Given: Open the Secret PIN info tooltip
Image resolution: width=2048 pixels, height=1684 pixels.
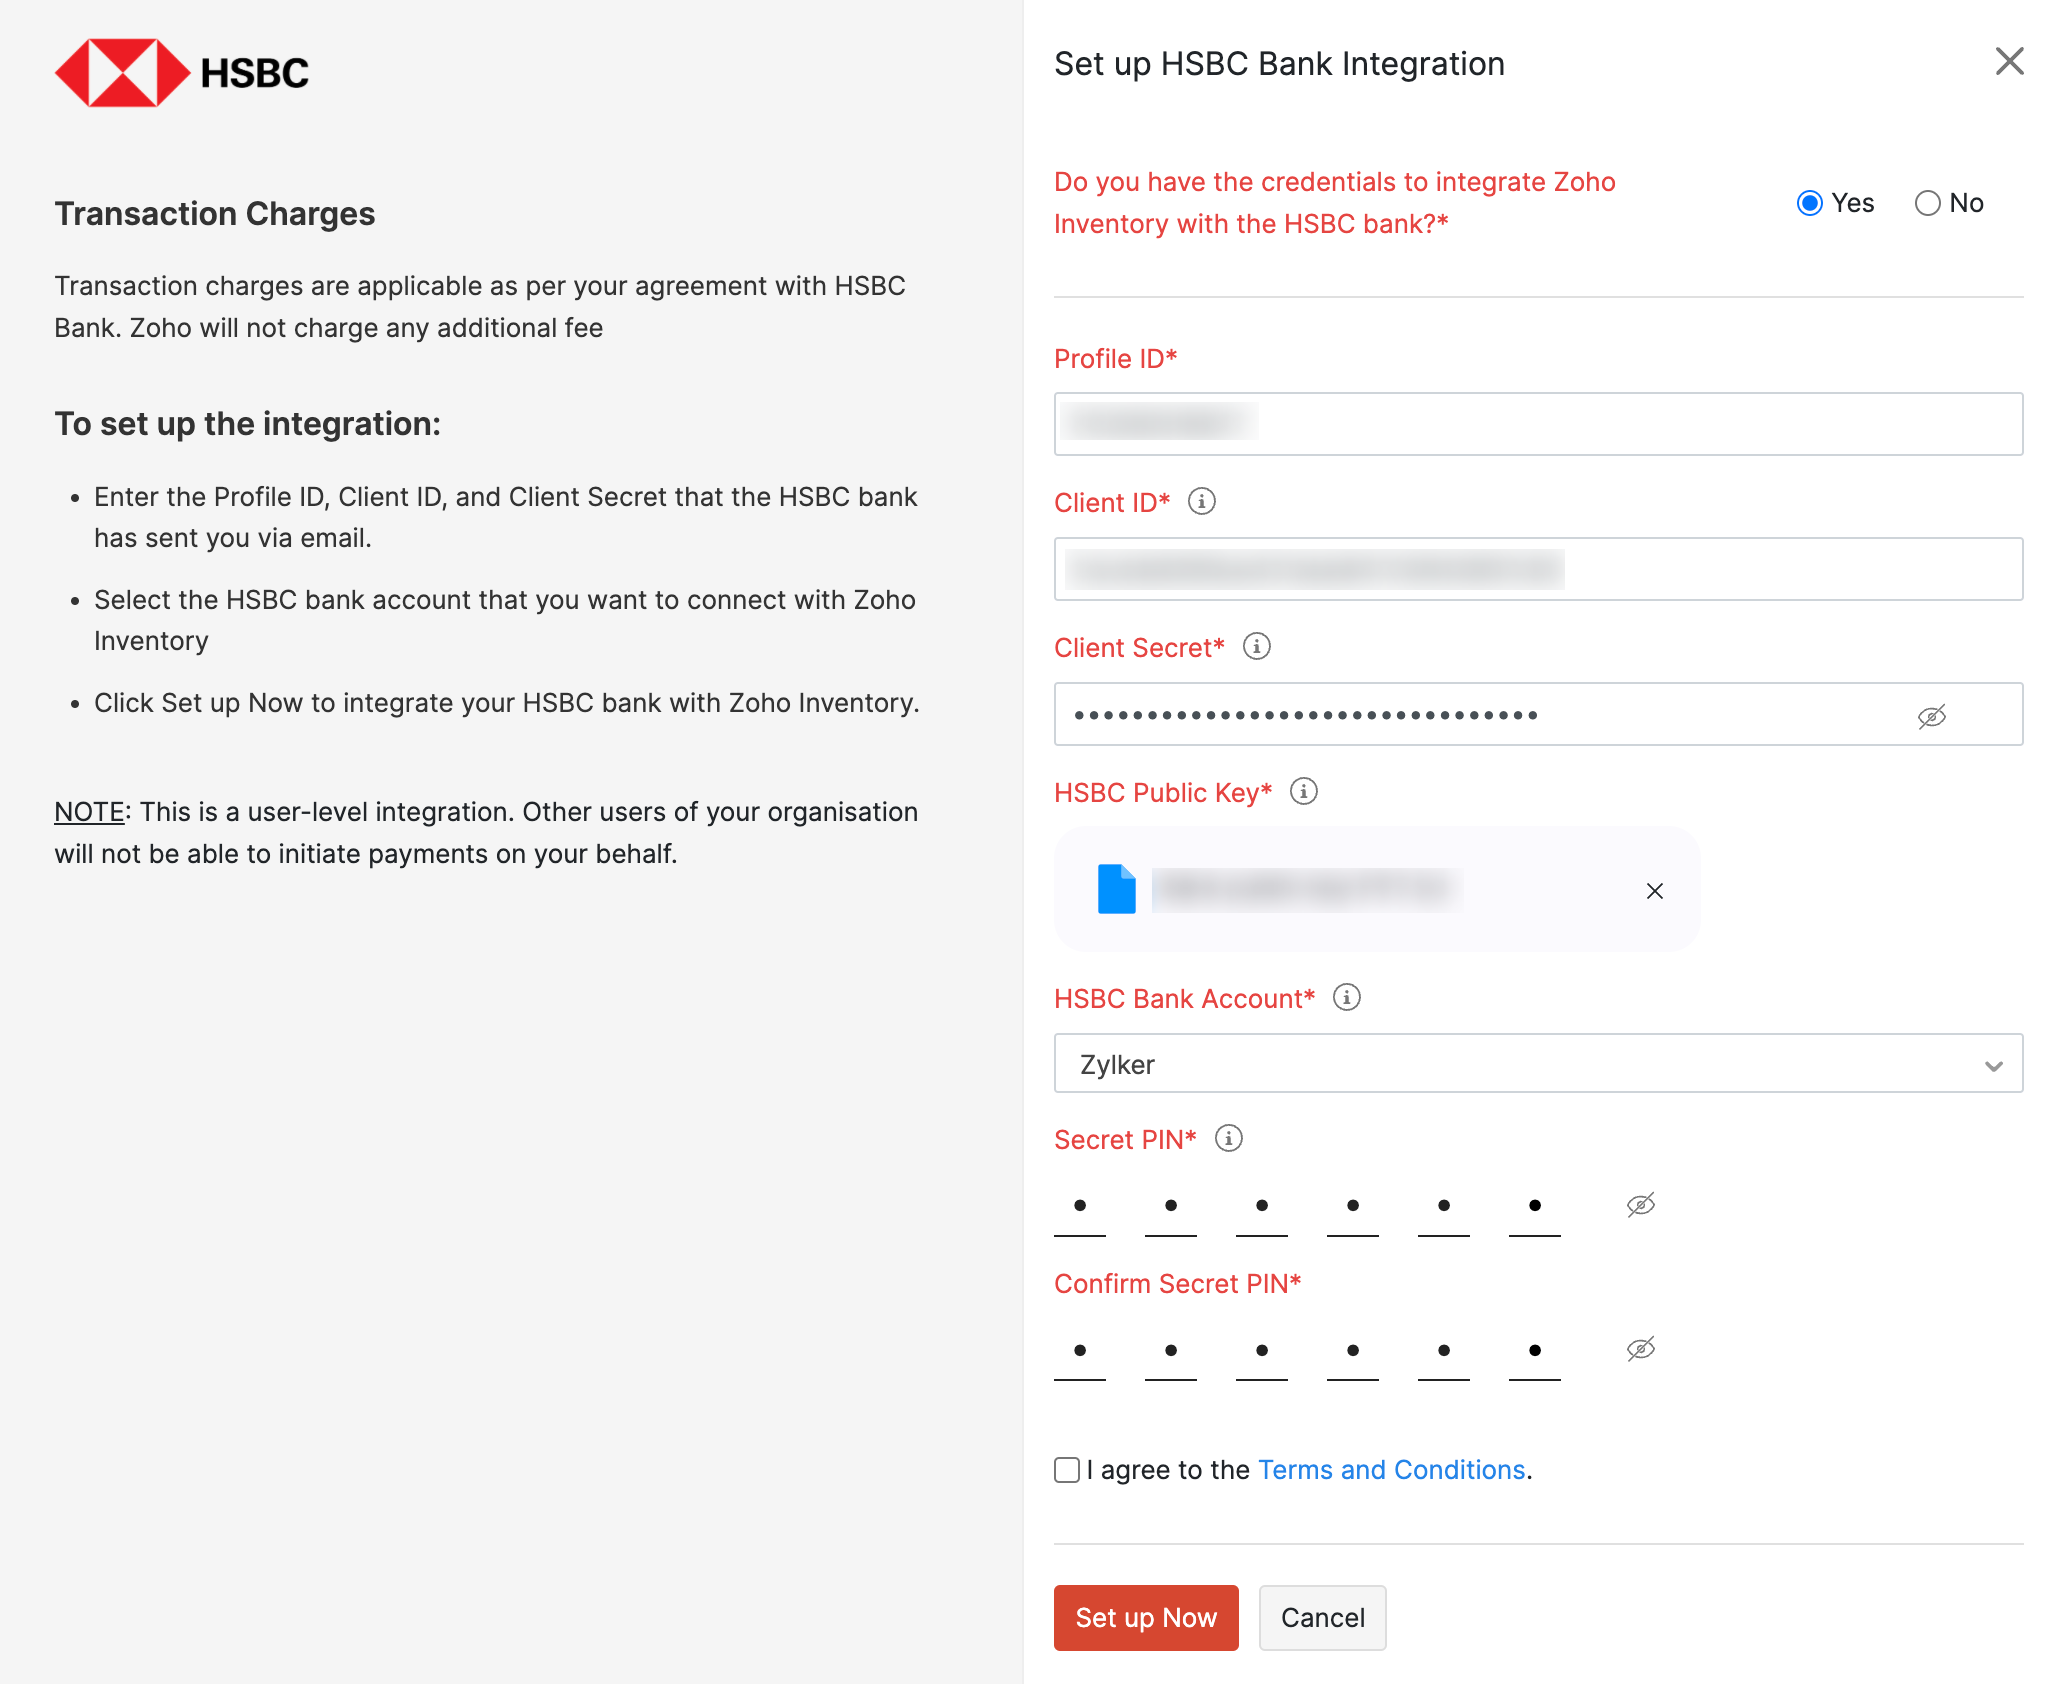Looking at the screenshot, I should [1228, 1138].
